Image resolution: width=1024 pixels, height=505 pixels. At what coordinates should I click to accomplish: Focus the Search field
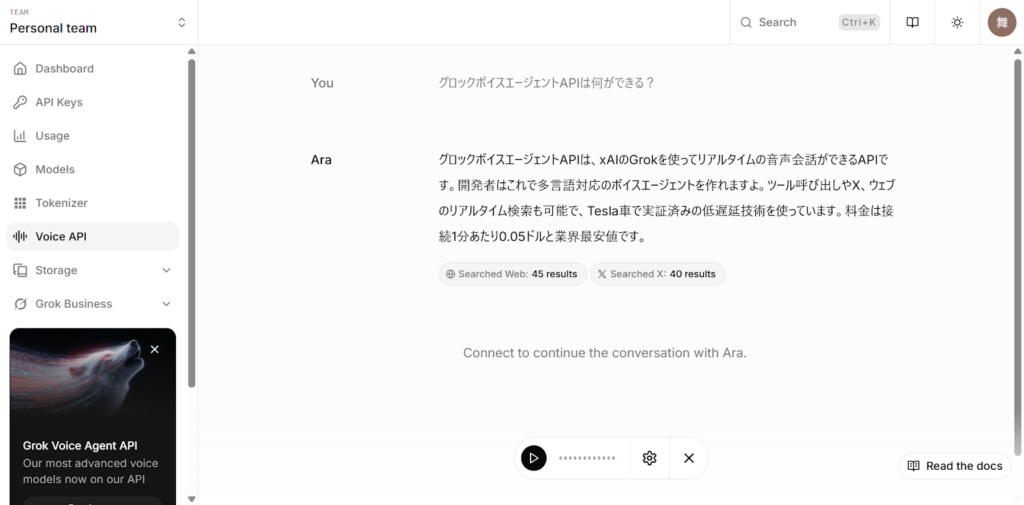click(810, 22)
